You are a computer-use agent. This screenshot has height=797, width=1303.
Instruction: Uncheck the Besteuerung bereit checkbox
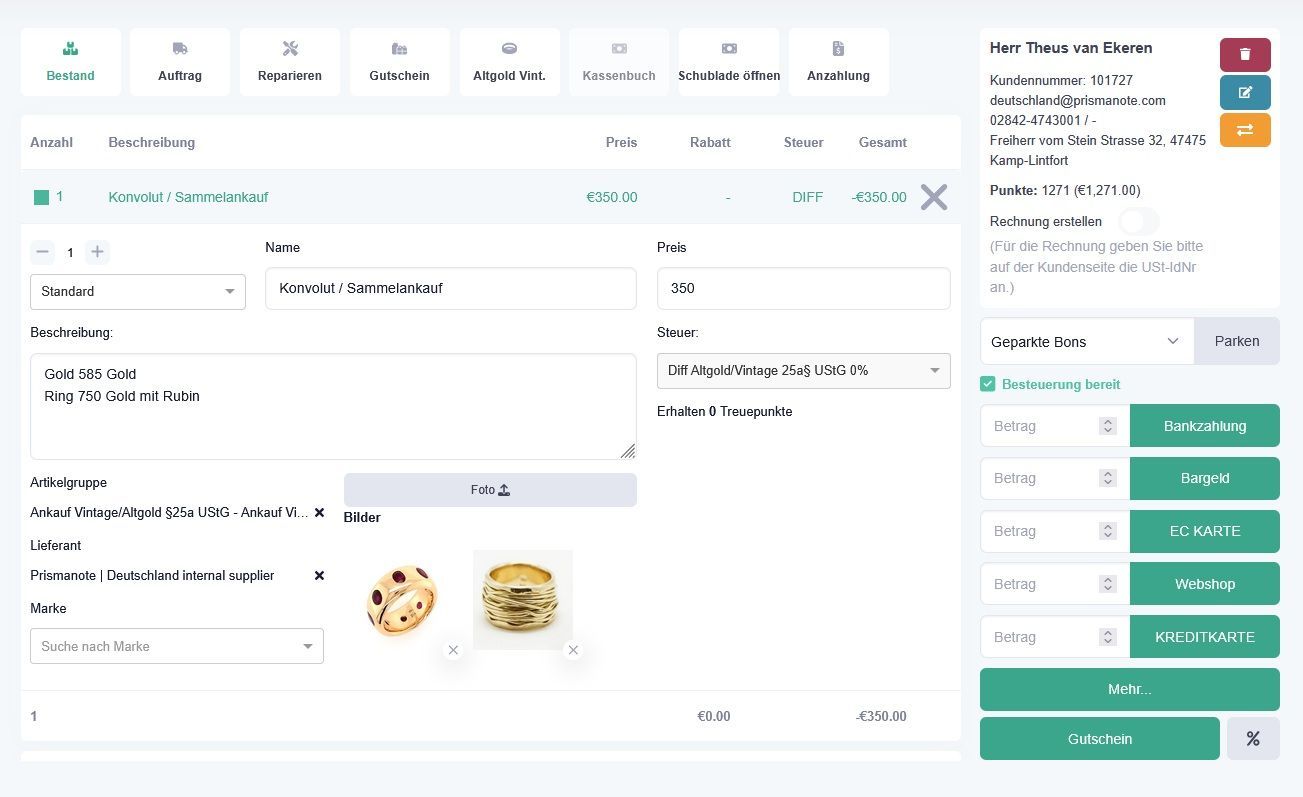tap(988, 384)
